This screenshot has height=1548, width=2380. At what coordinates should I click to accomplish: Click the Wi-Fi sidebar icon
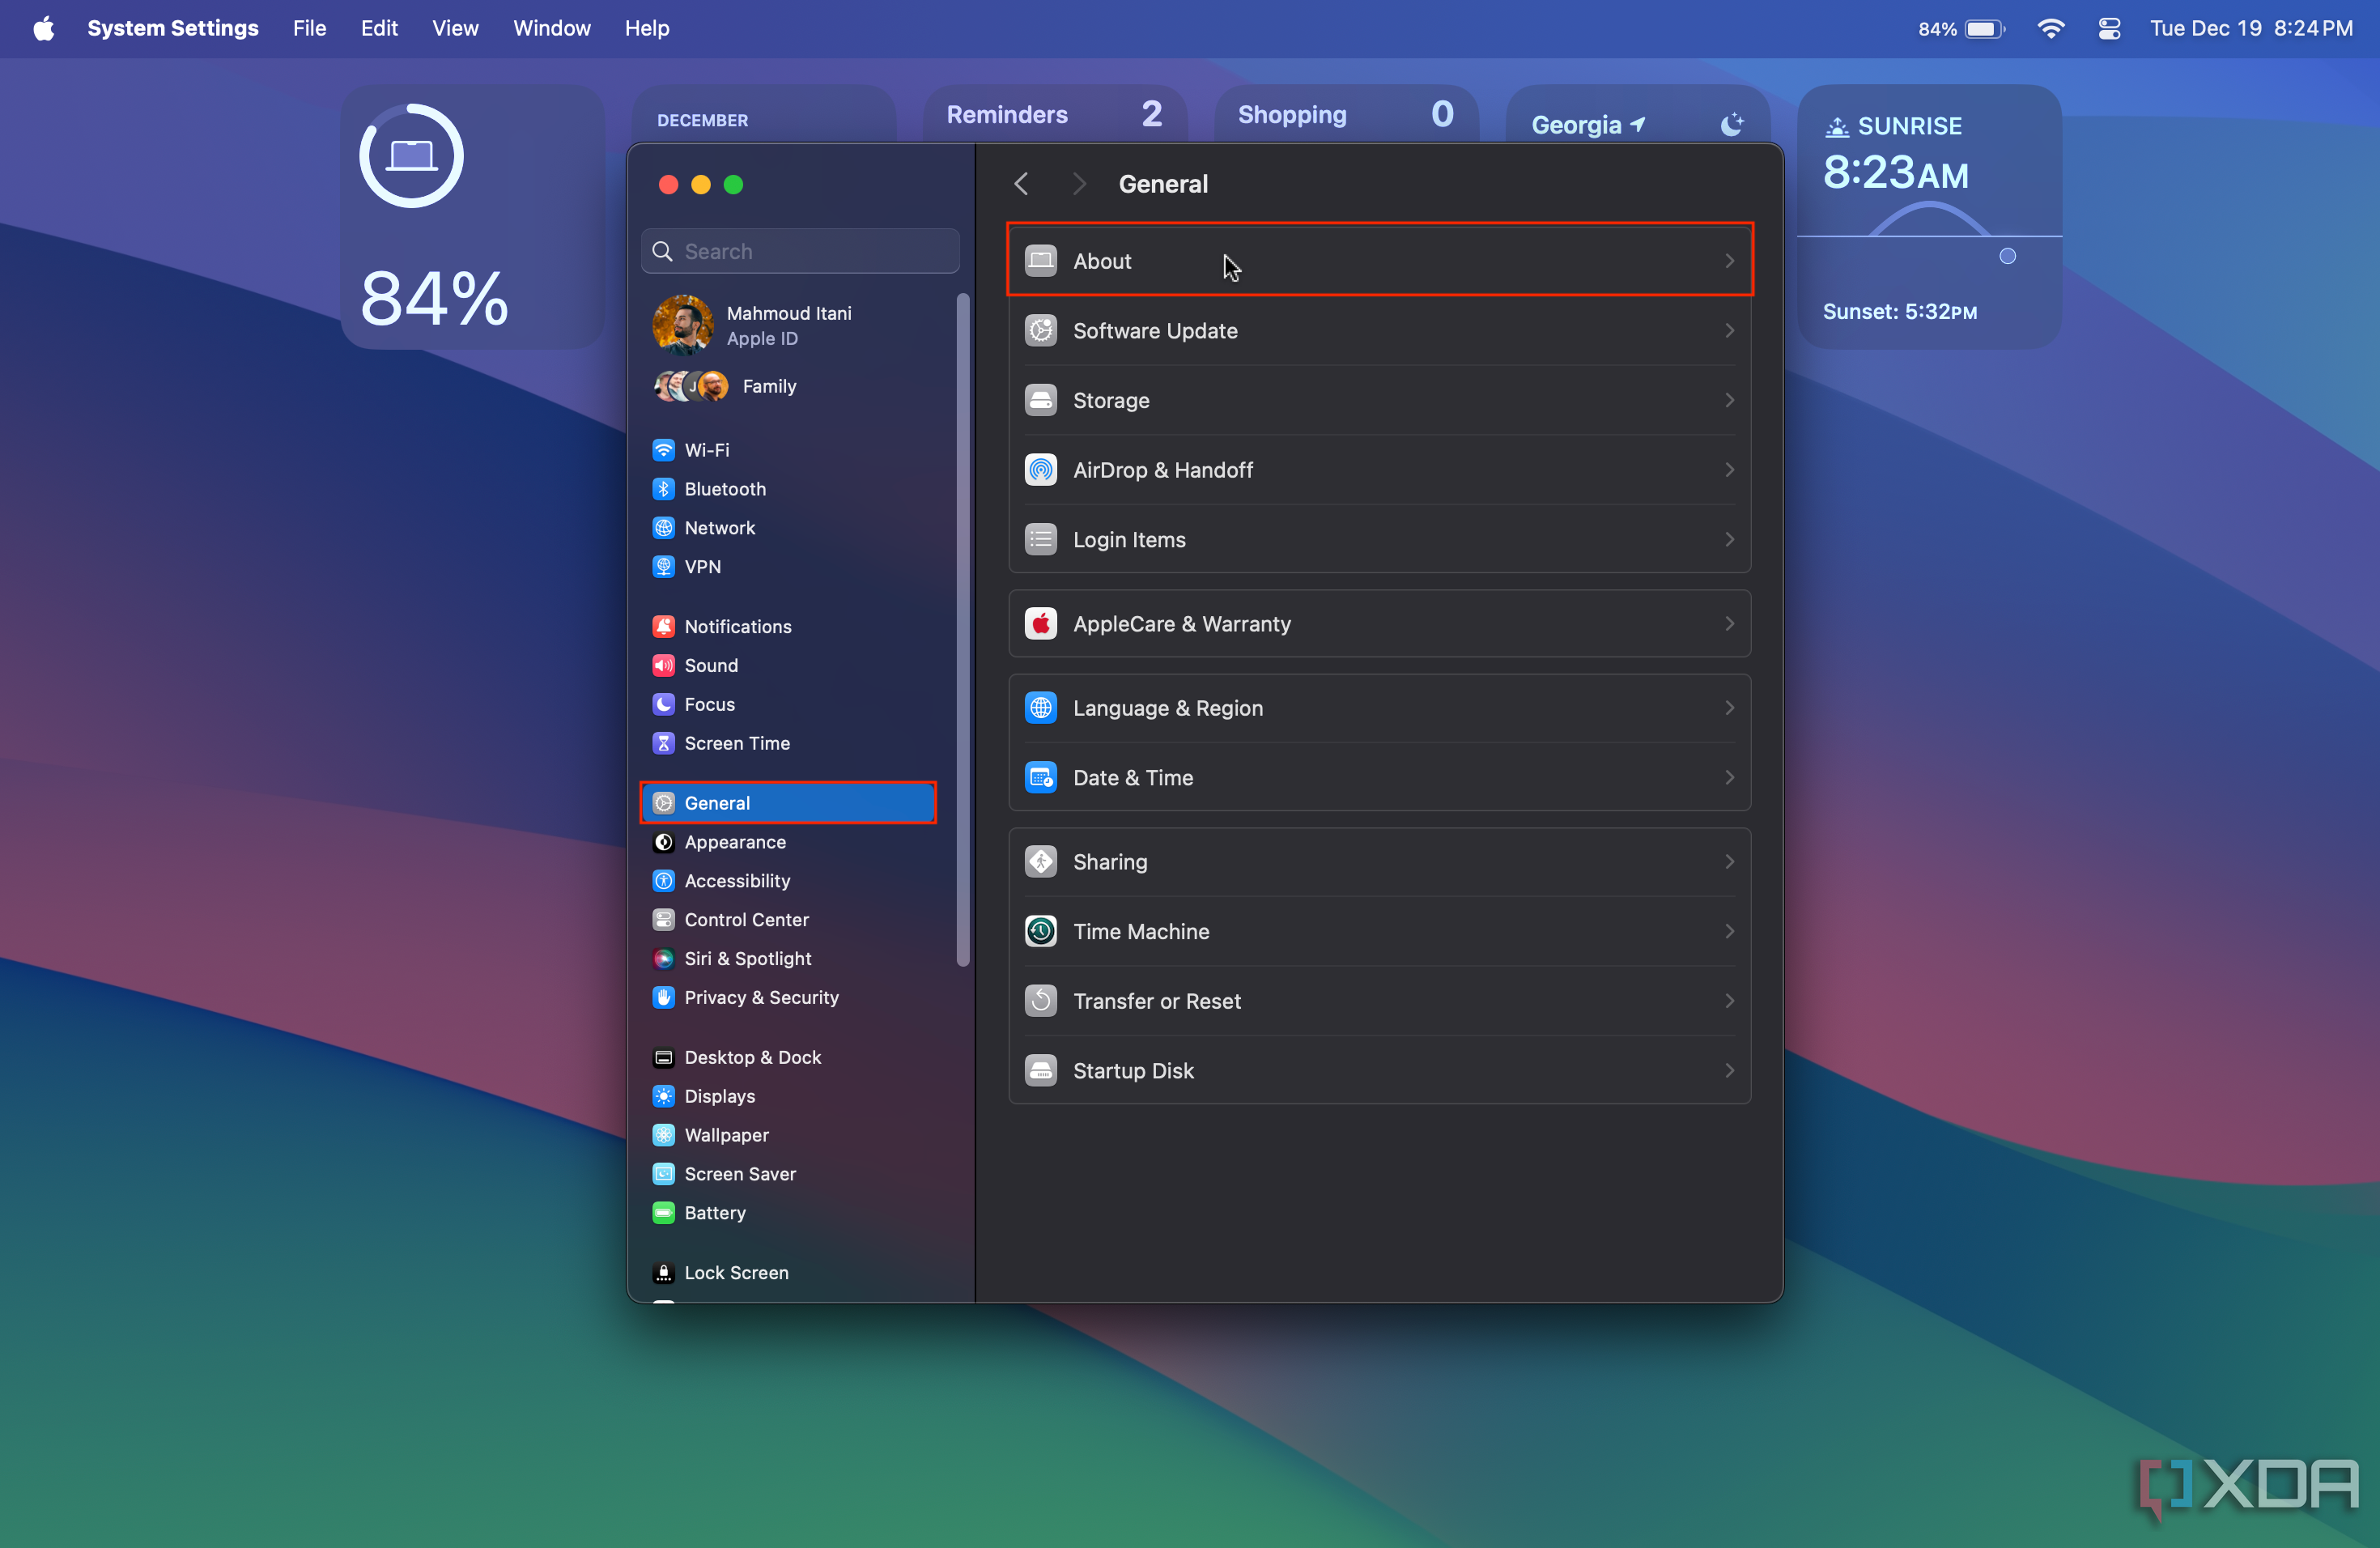click(663, 450)
